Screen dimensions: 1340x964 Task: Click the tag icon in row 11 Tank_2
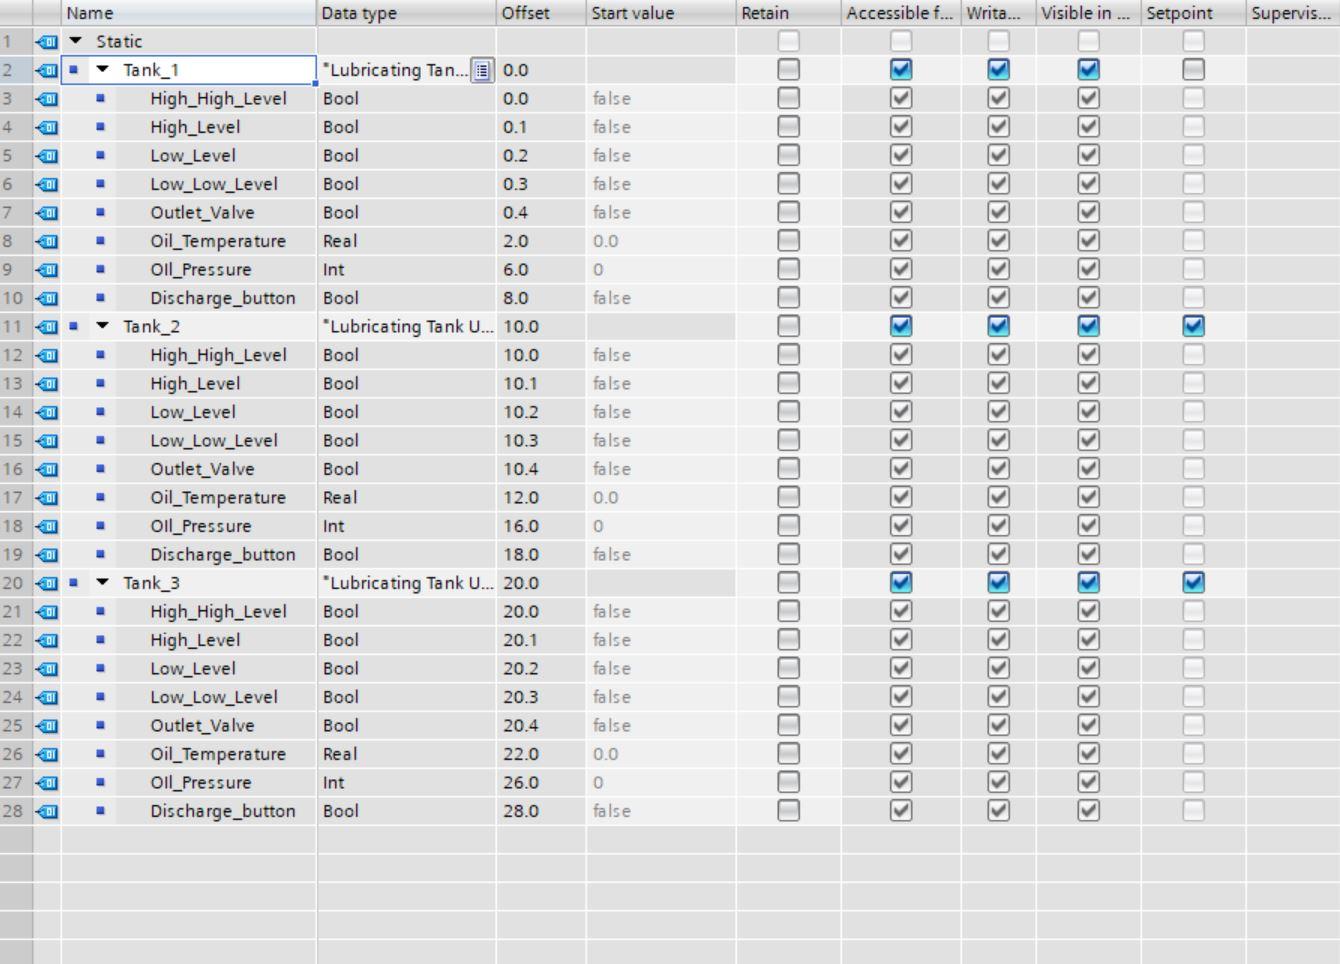(47, 327)
